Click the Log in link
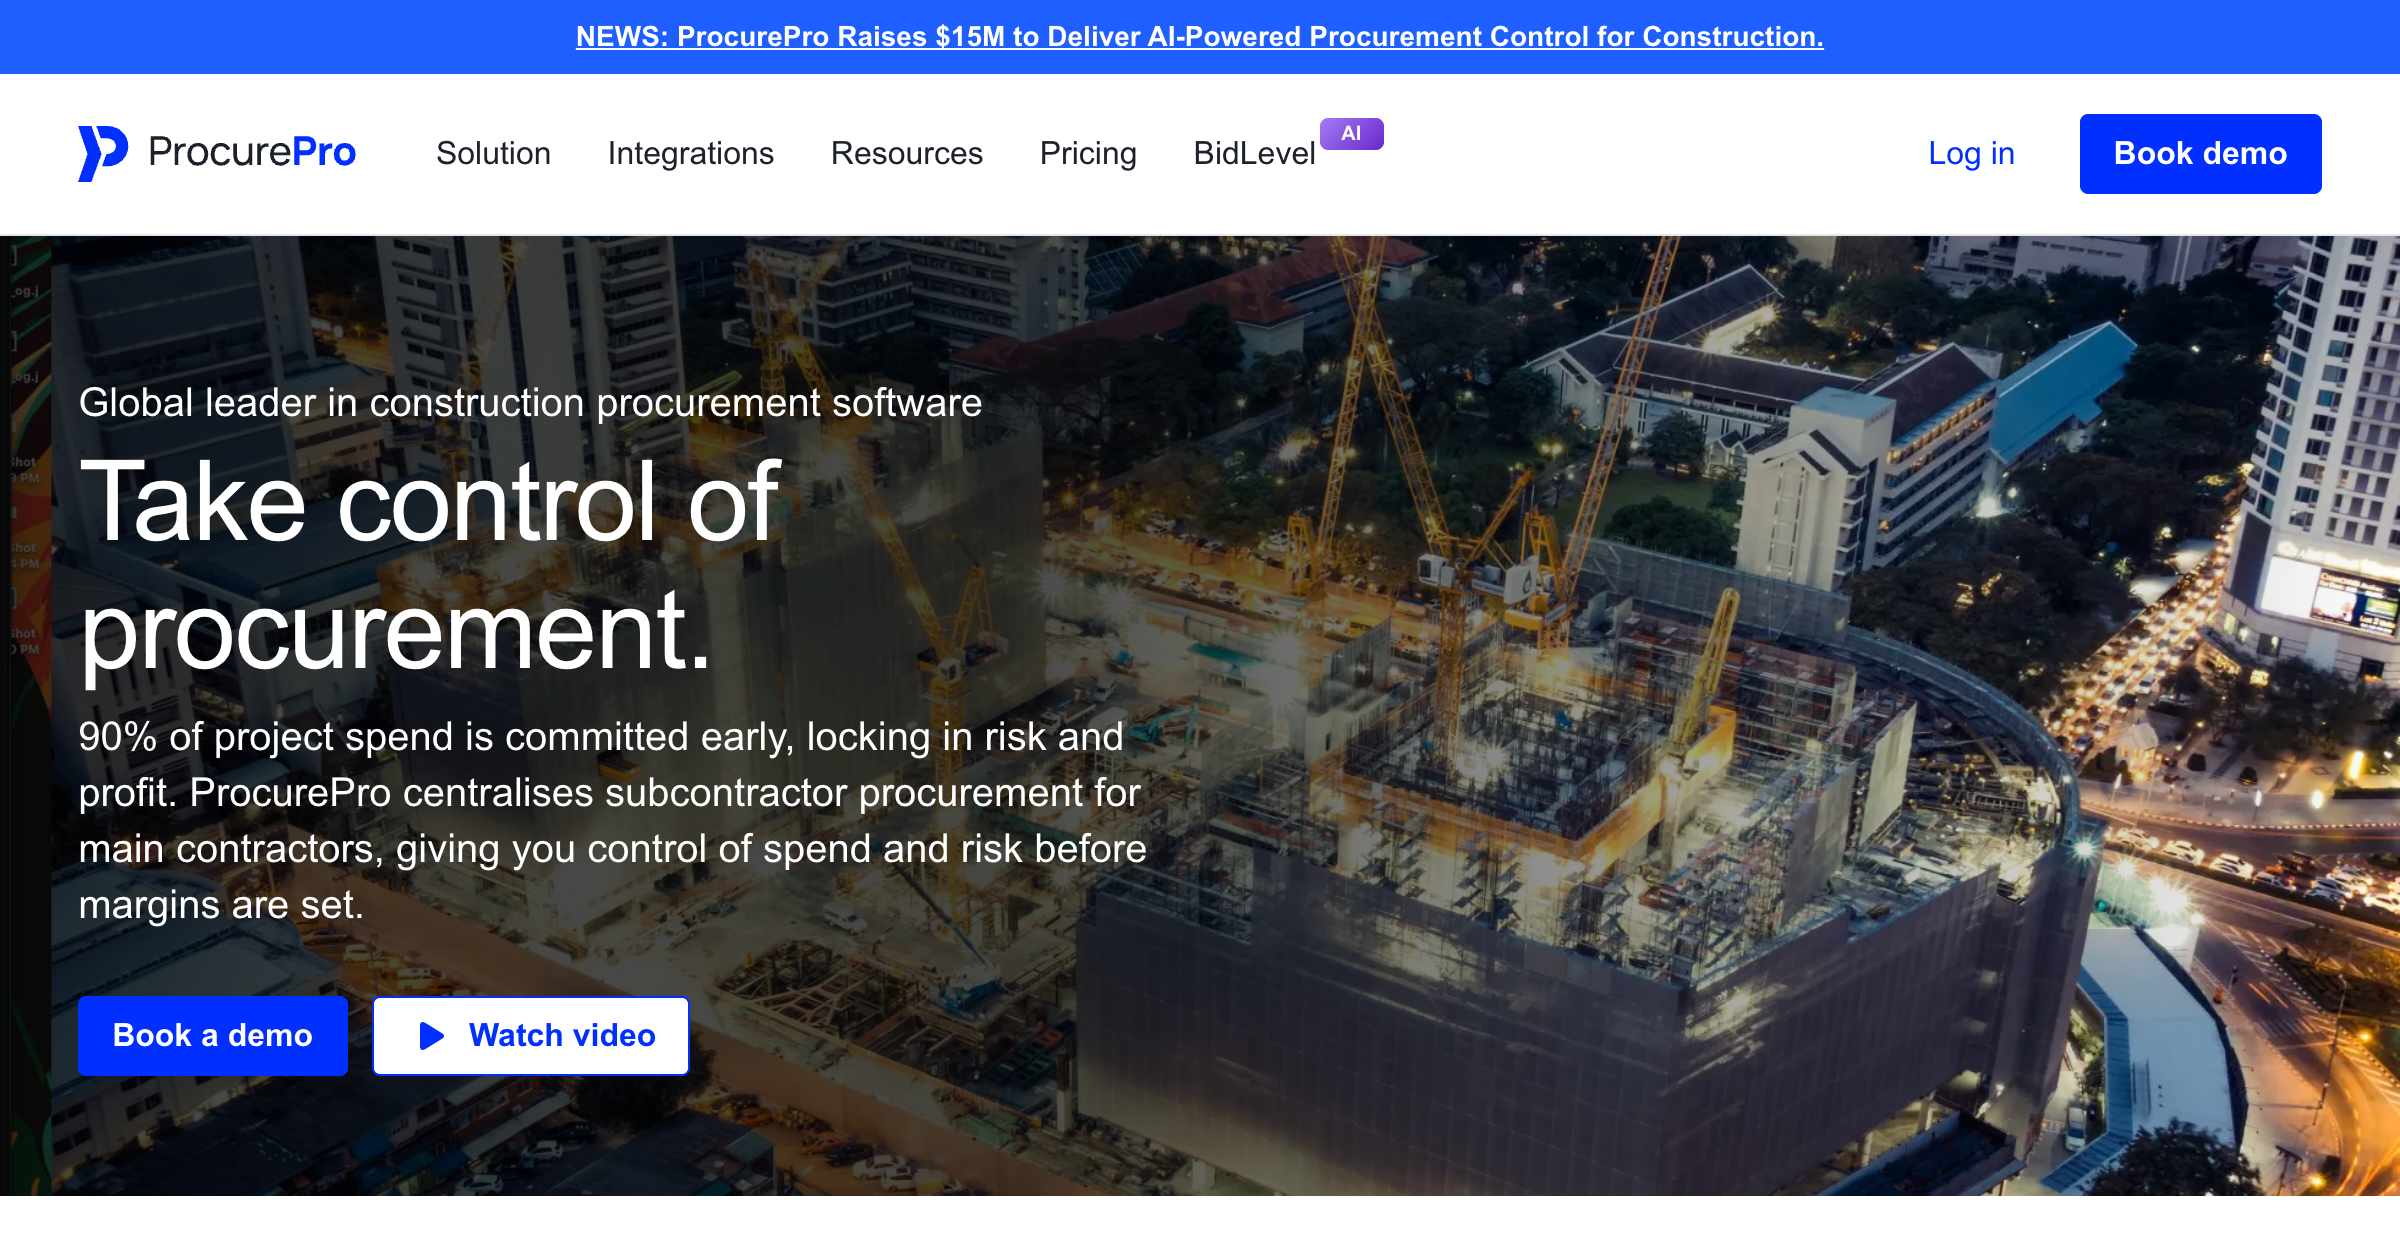This screenshot has height=1260, width=2400. tap(1971, 153)
